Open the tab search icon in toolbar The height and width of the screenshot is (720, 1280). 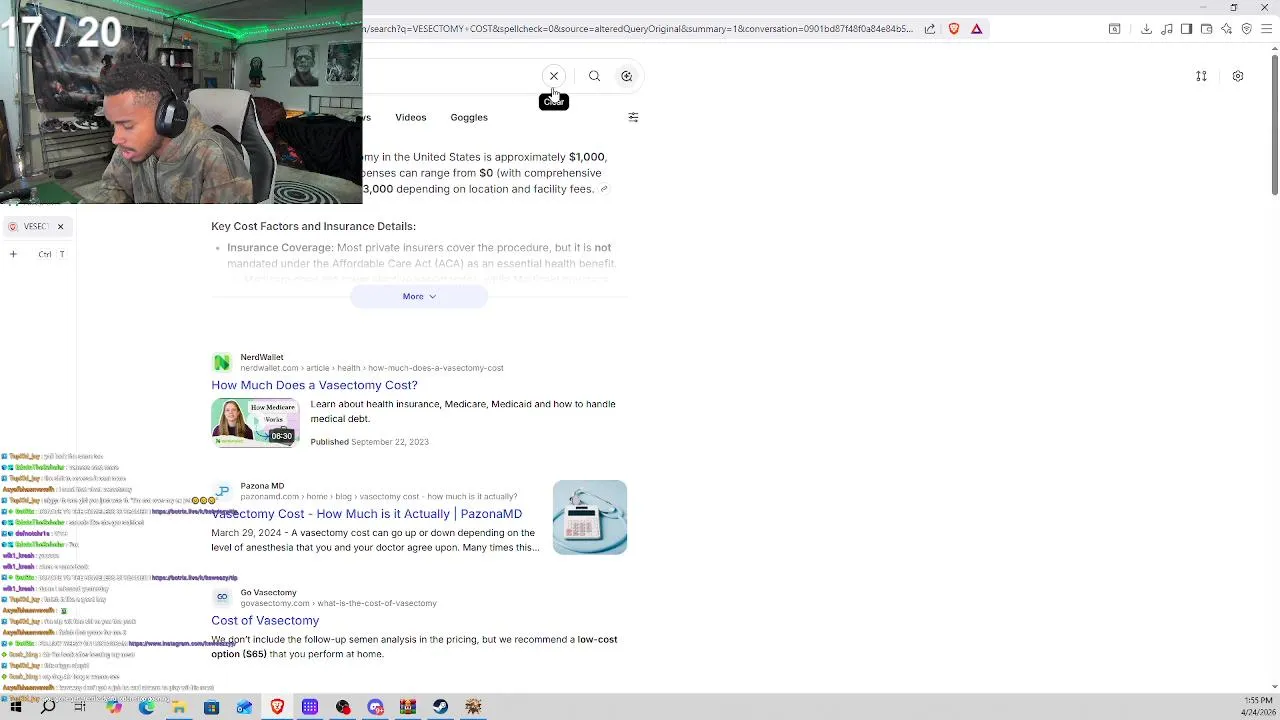point(1115,29)
